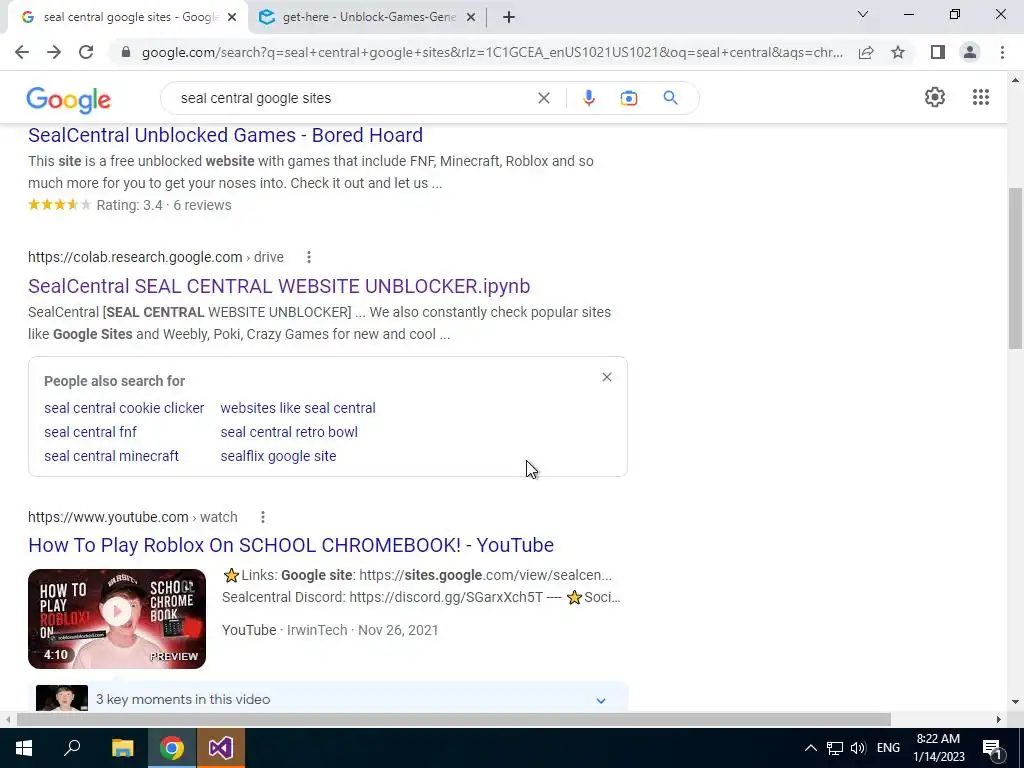This screenshot has width=1024, height=768.
Task: Open the Google apps grid
Action: click(x=981, y=97)
